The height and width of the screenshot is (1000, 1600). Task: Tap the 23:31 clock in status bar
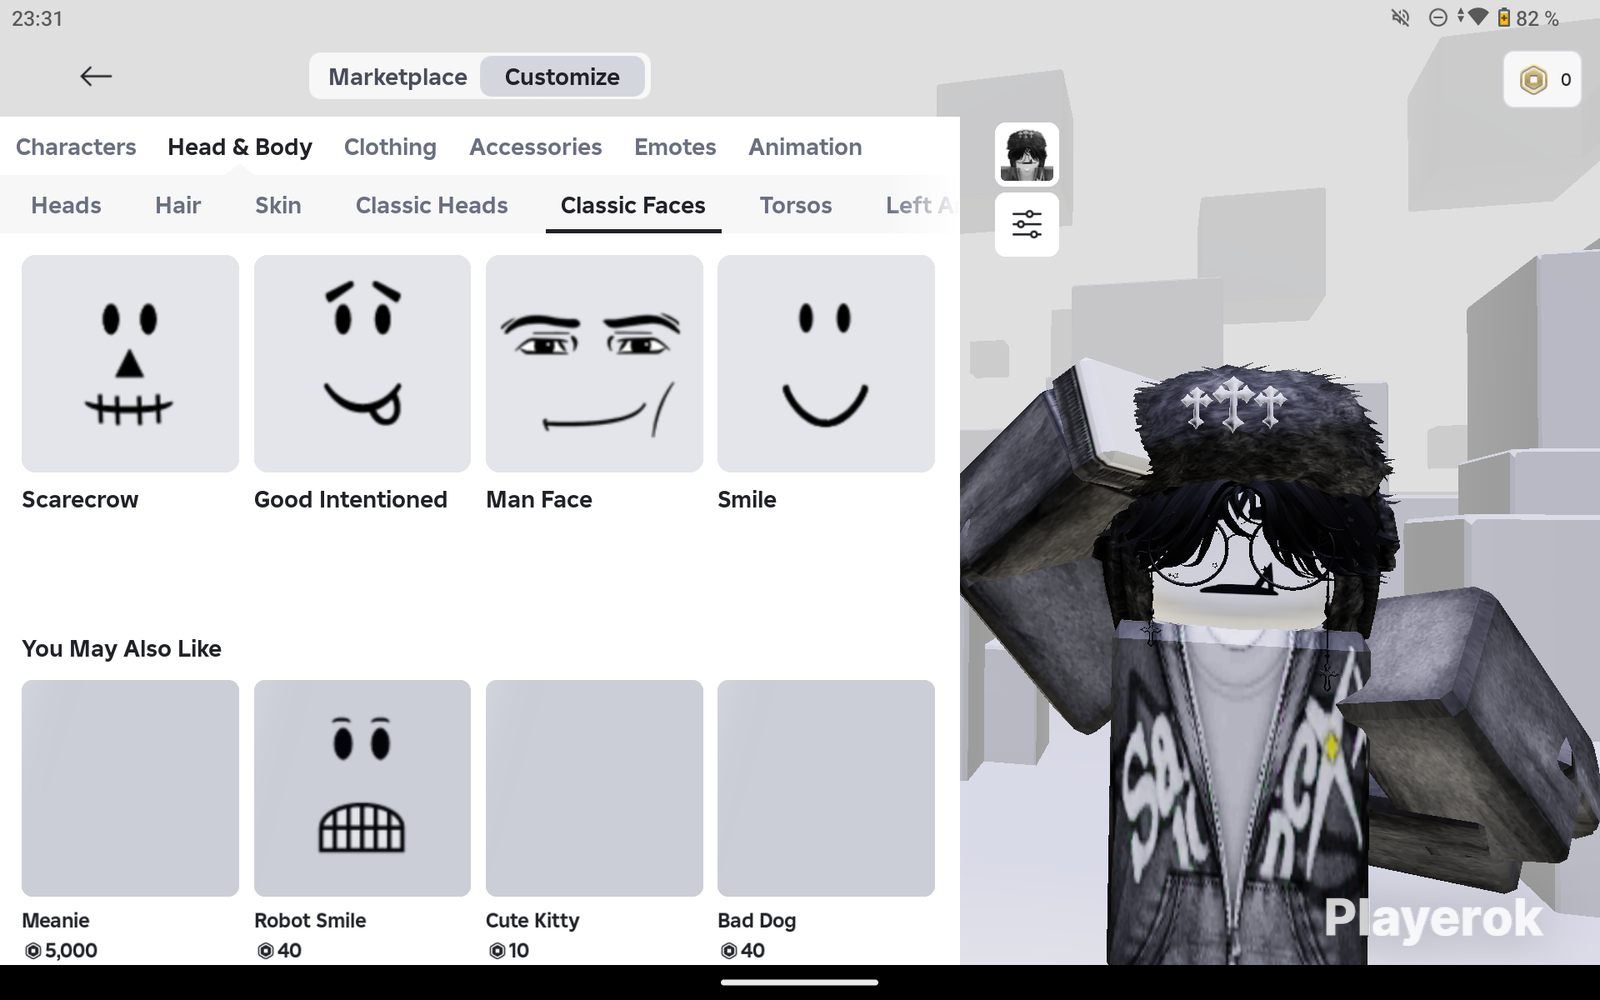[37, 18]
